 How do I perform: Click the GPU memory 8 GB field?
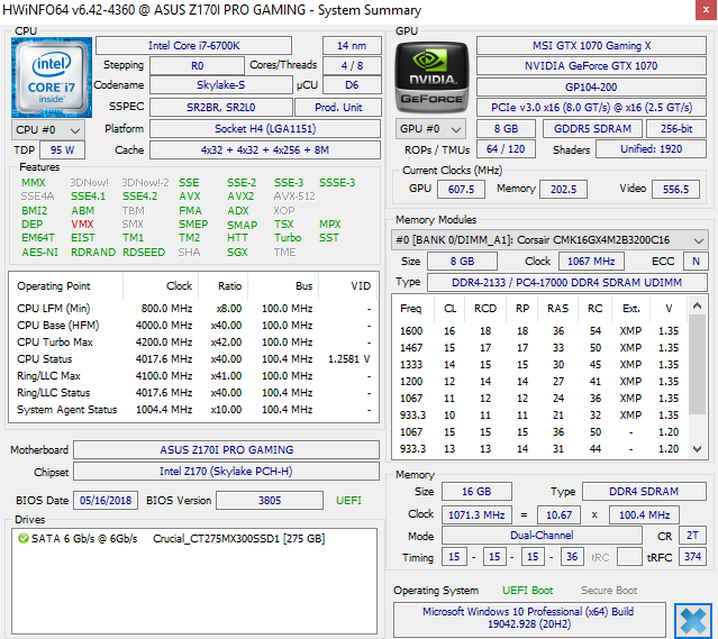(x=506, y=129)
